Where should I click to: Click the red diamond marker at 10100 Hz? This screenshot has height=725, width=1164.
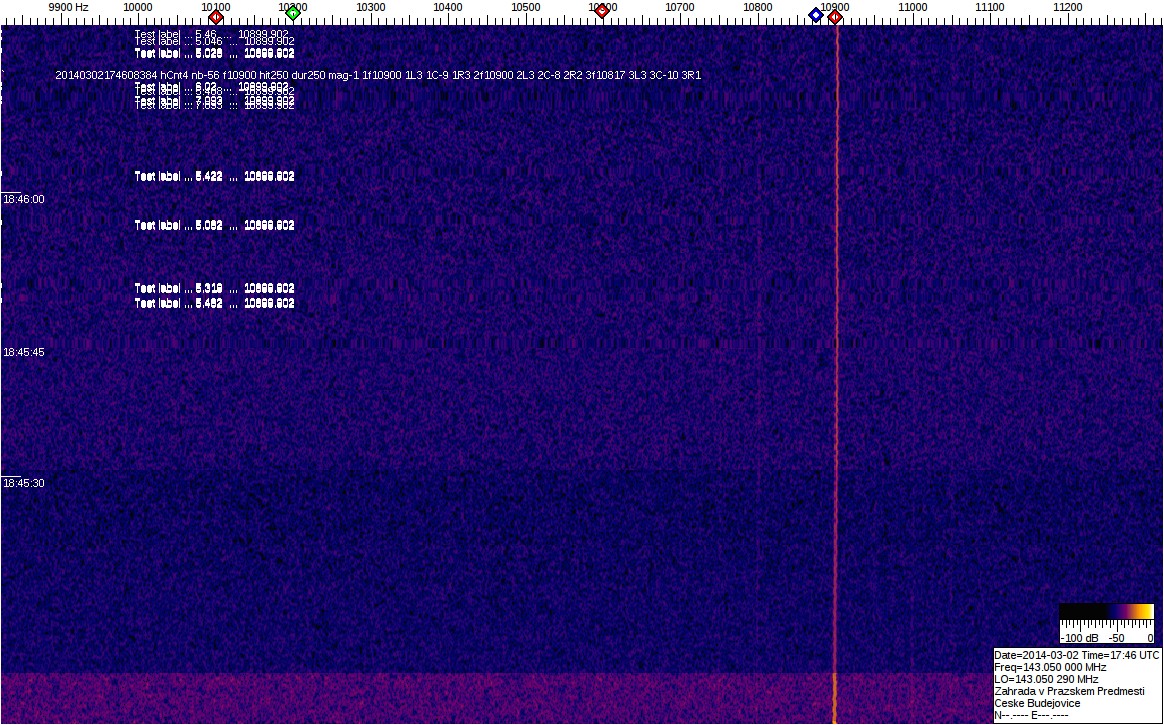click(x=215, y=16)
